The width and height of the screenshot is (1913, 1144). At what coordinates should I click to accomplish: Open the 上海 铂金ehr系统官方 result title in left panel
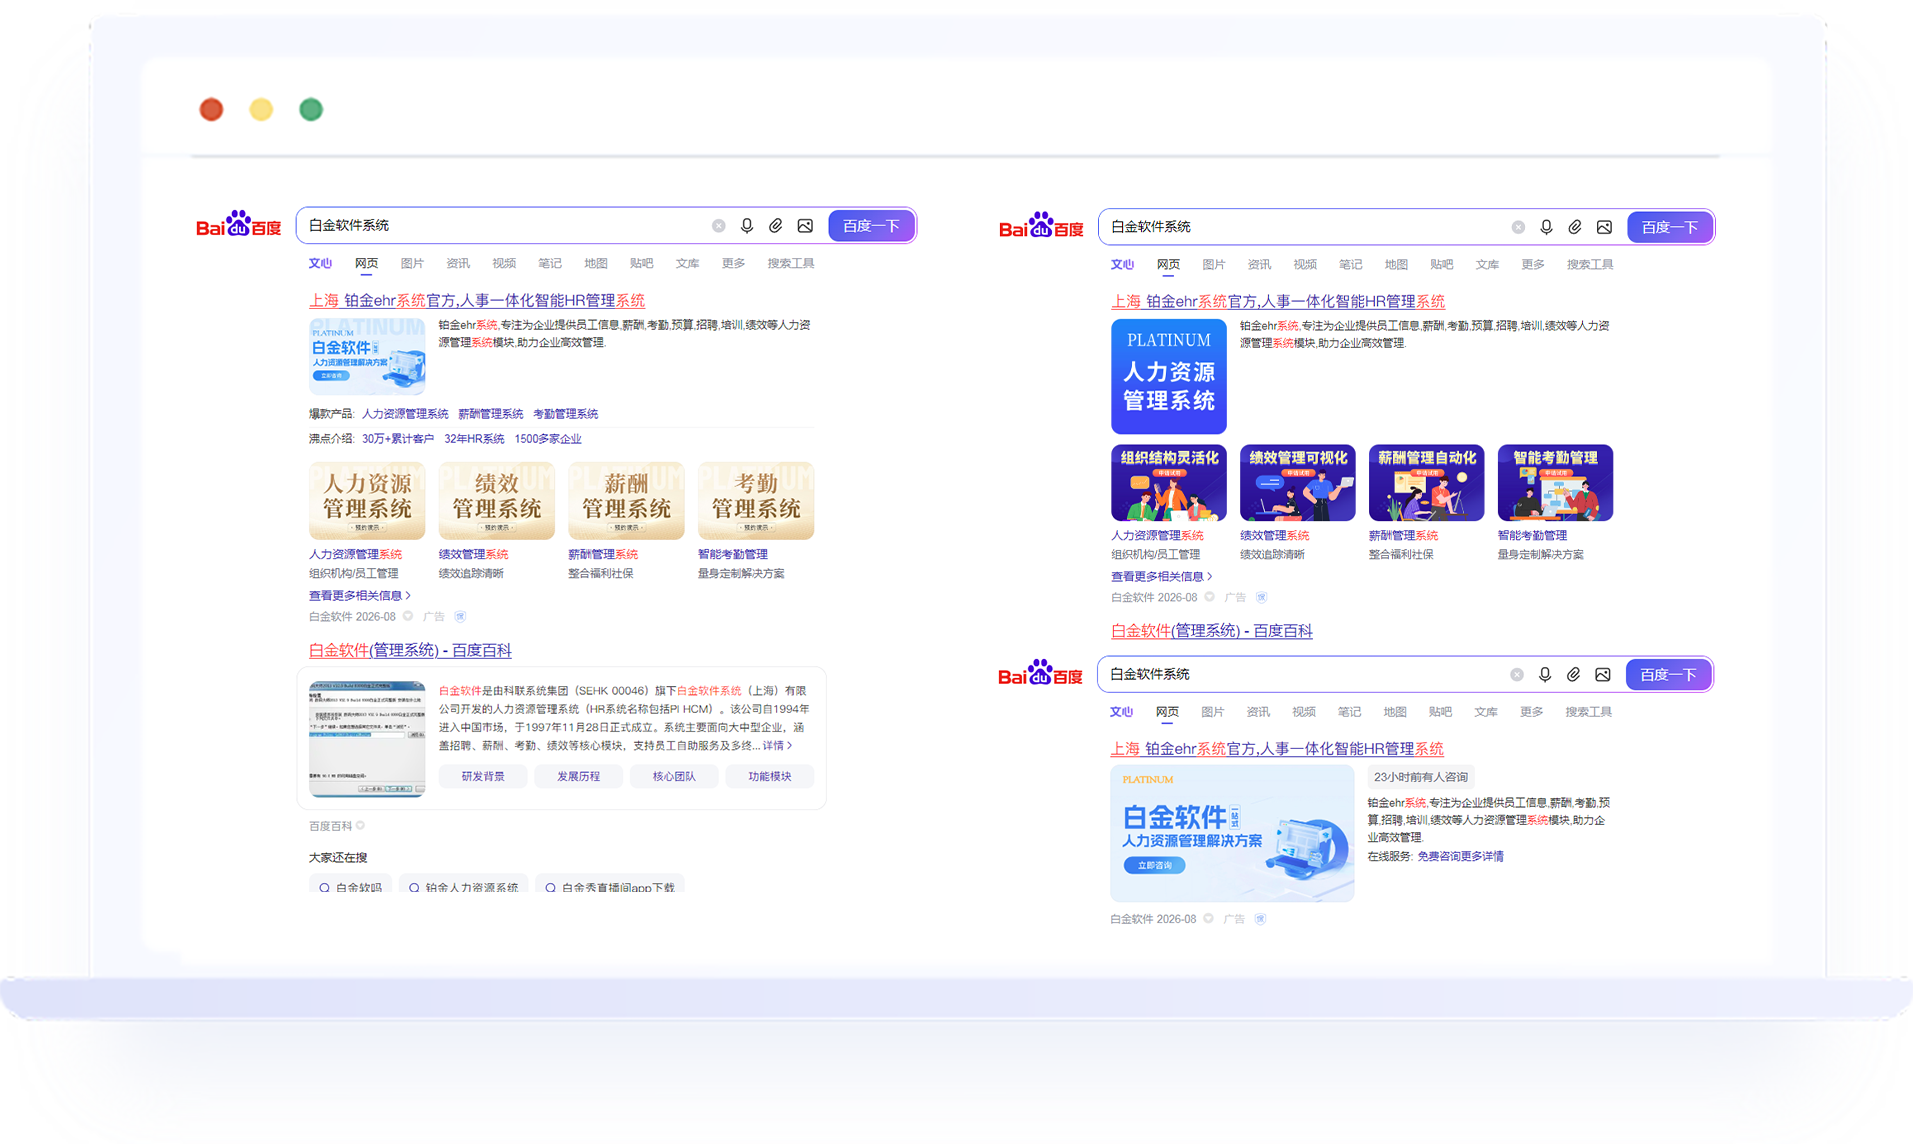(x=477, y=301)
